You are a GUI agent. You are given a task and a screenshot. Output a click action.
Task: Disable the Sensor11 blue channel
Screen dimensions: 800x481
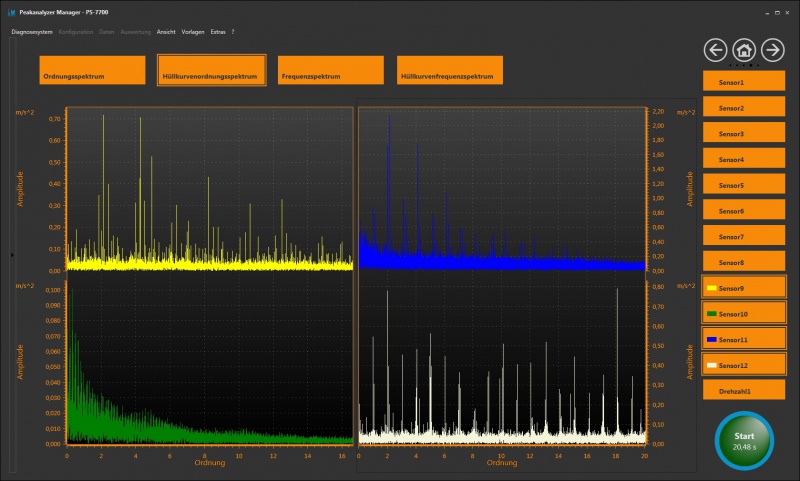tap(743, 340)
